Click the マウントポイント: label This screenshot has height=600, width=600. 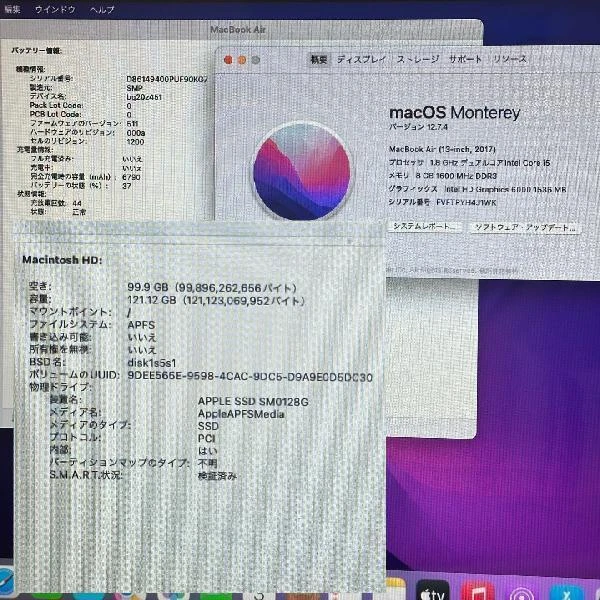71,312
